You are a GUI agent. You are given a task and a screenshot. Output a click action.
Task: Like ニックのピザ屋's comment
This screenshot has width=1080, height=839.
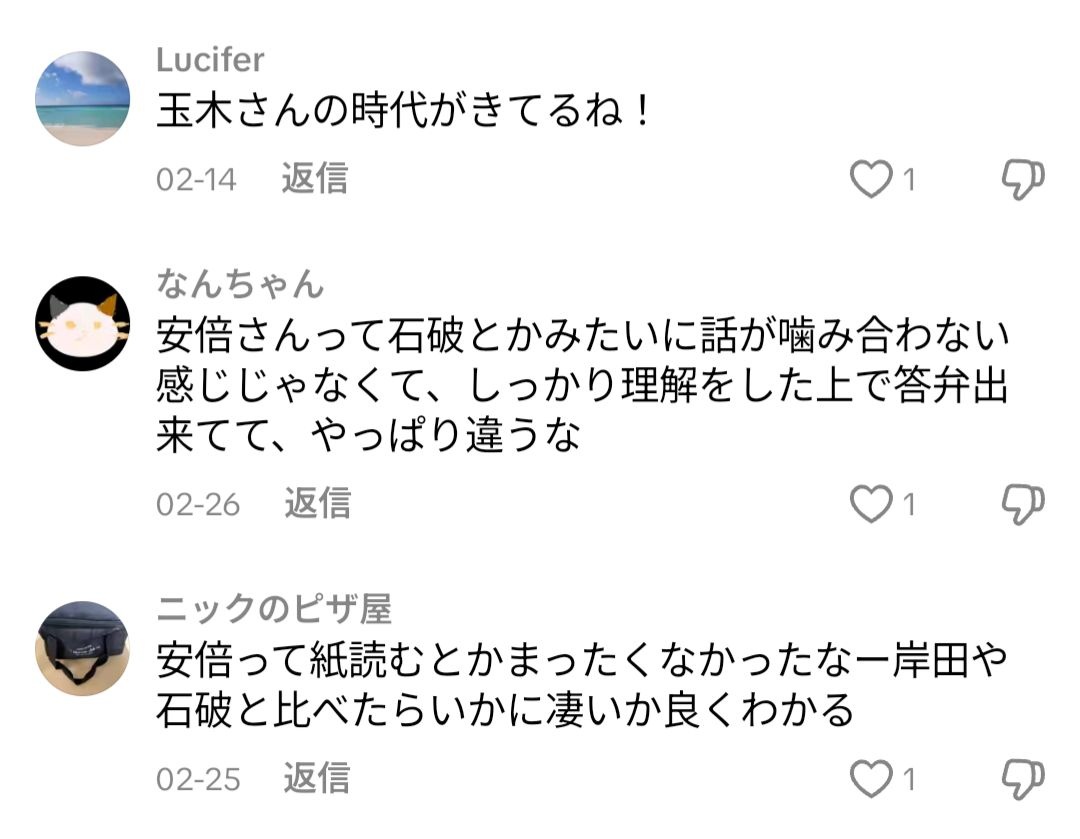[x=870, y=779]
